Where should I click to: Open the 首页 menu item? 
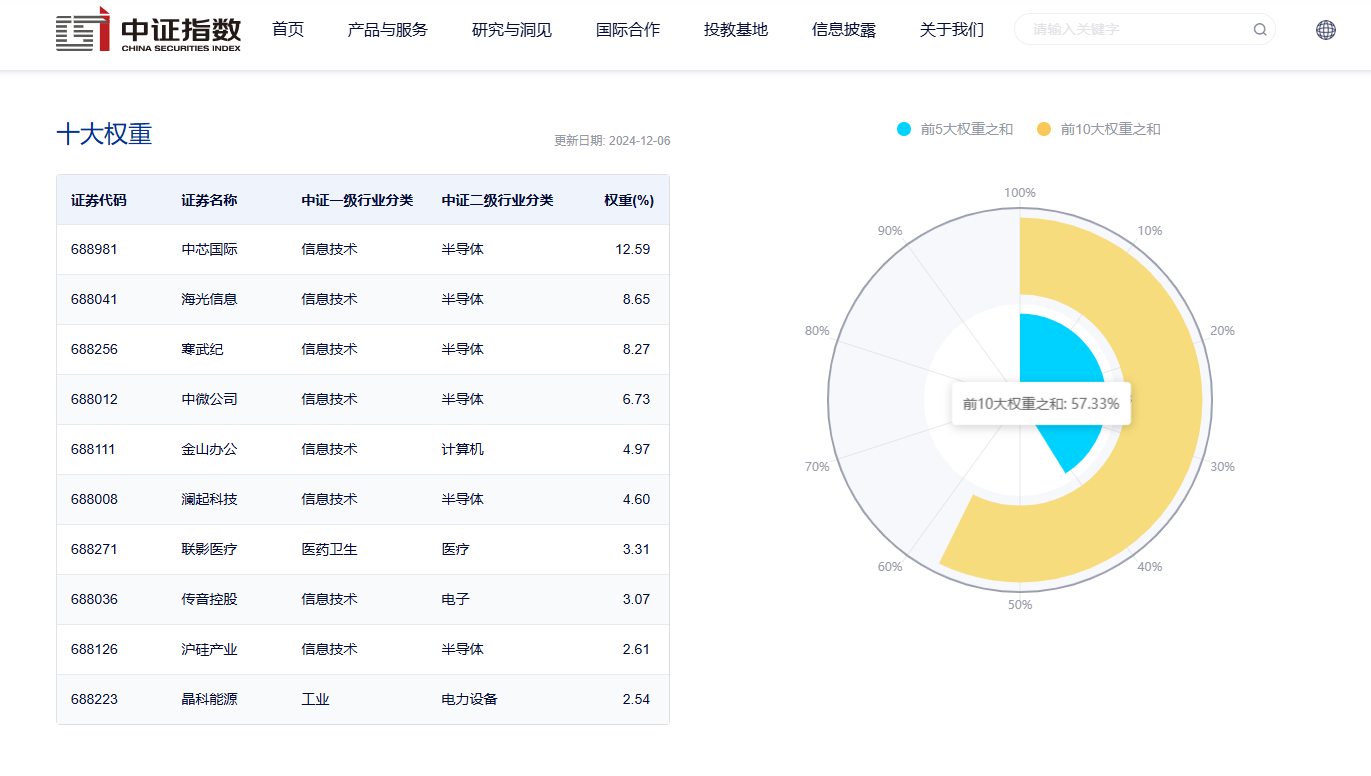288,30
